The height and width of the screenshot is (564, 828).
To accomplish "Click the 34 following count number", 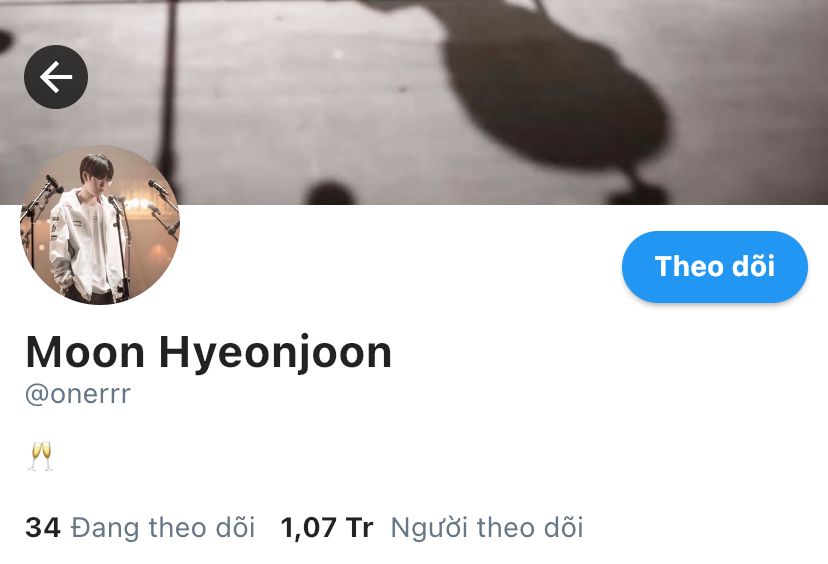I will pyautogui.click(x=43, y=527).
